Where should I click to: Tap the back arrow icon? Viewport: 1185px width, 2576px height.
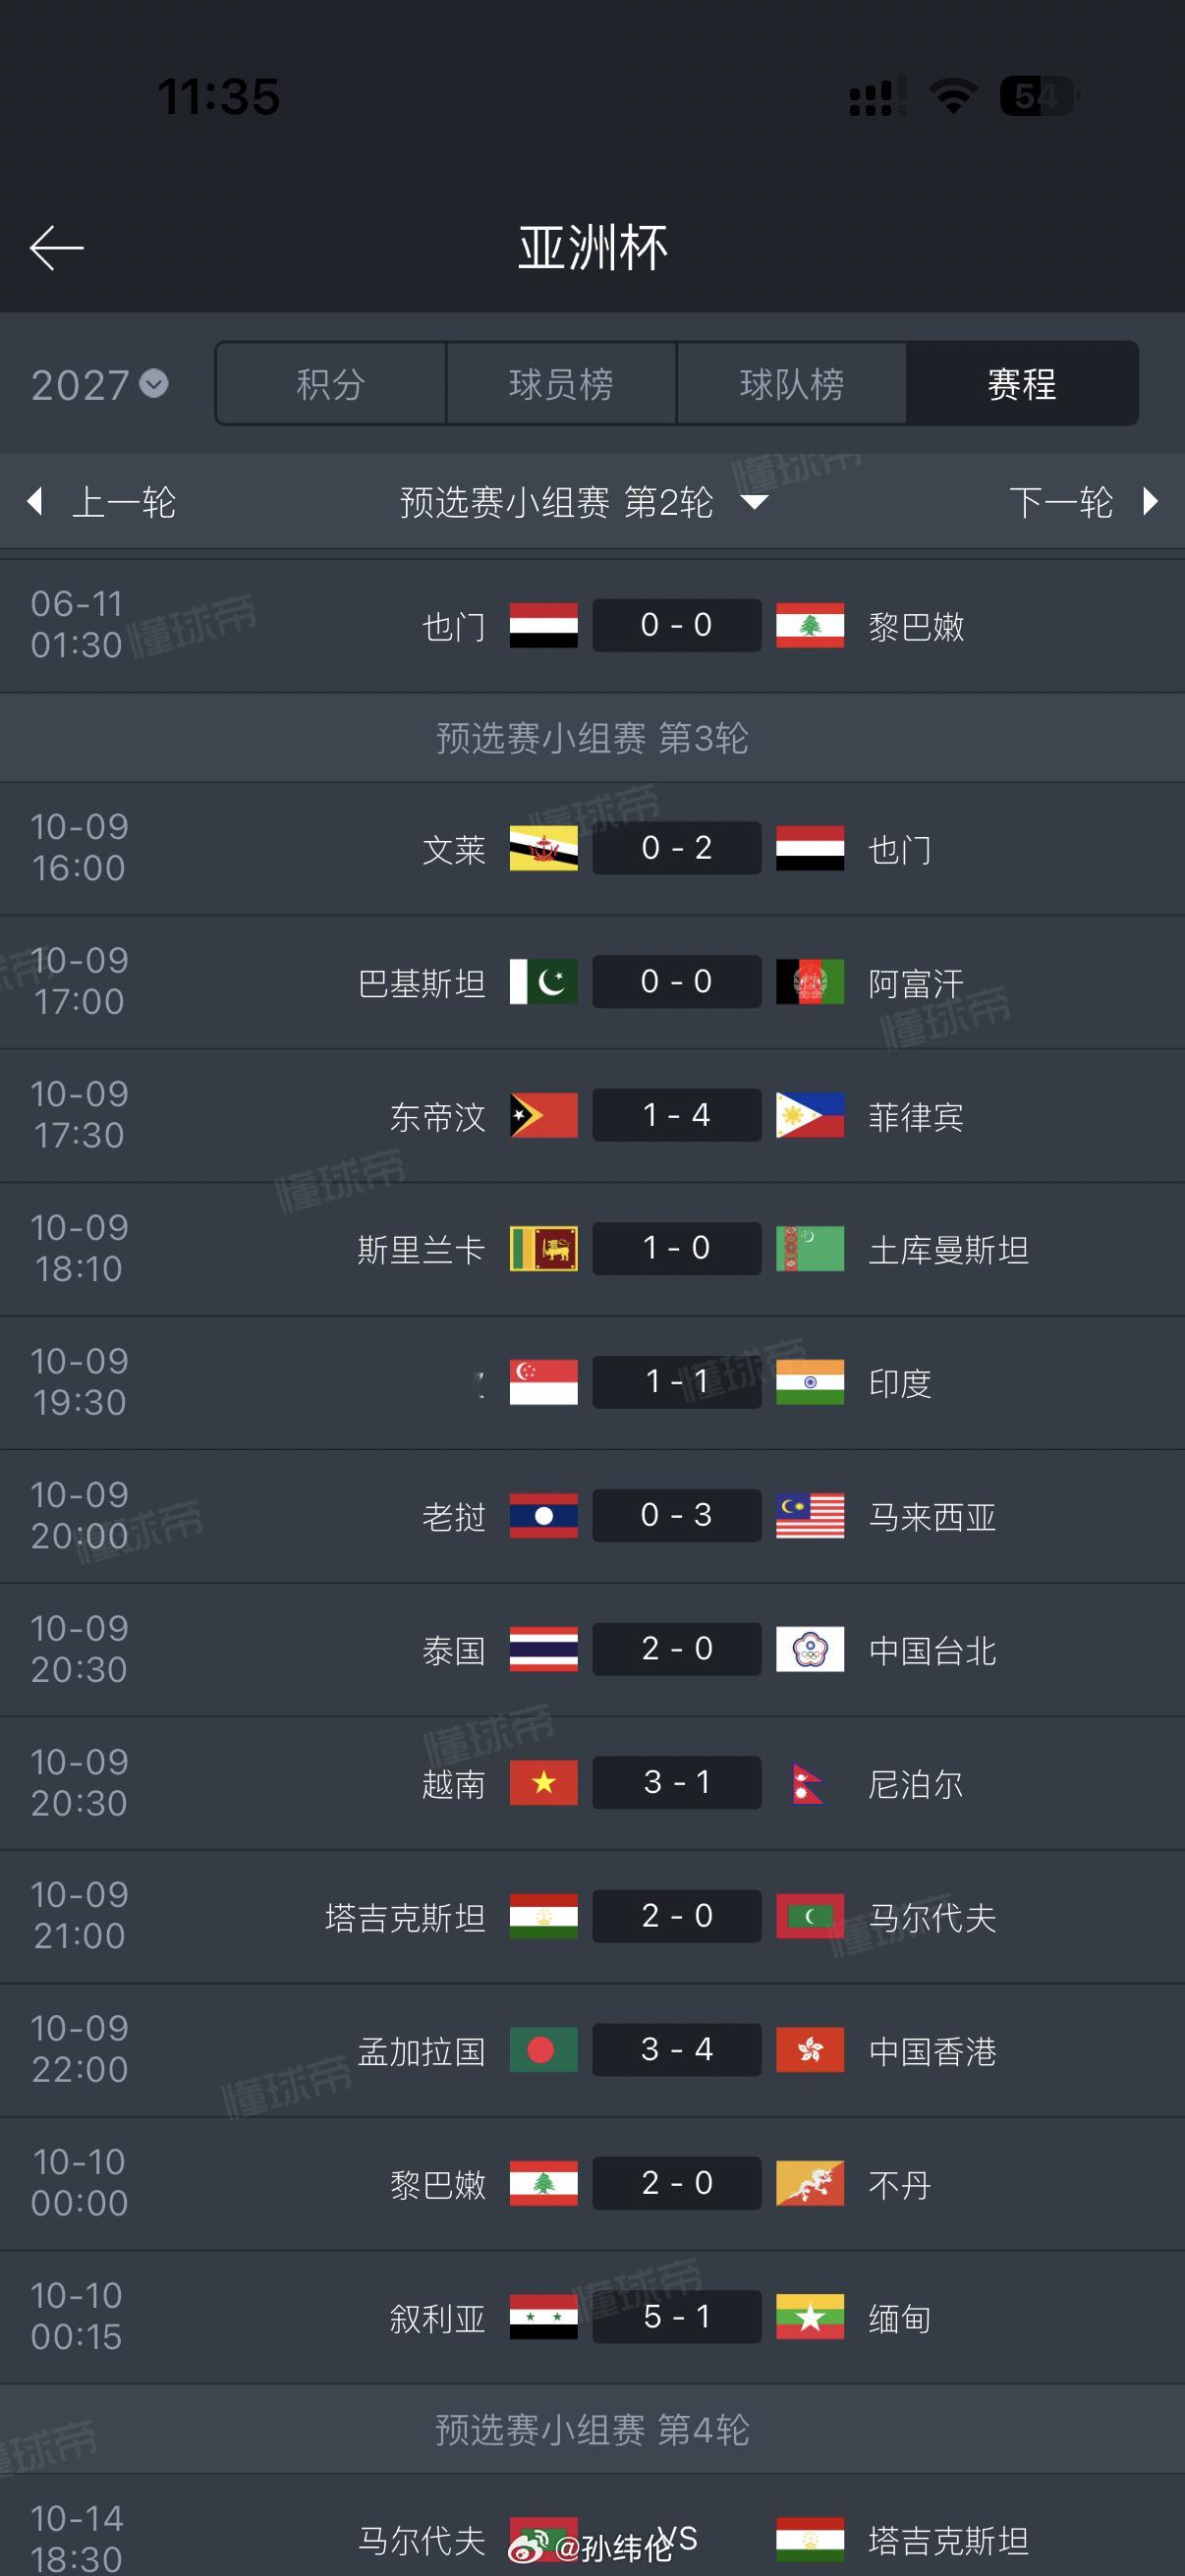56,248
